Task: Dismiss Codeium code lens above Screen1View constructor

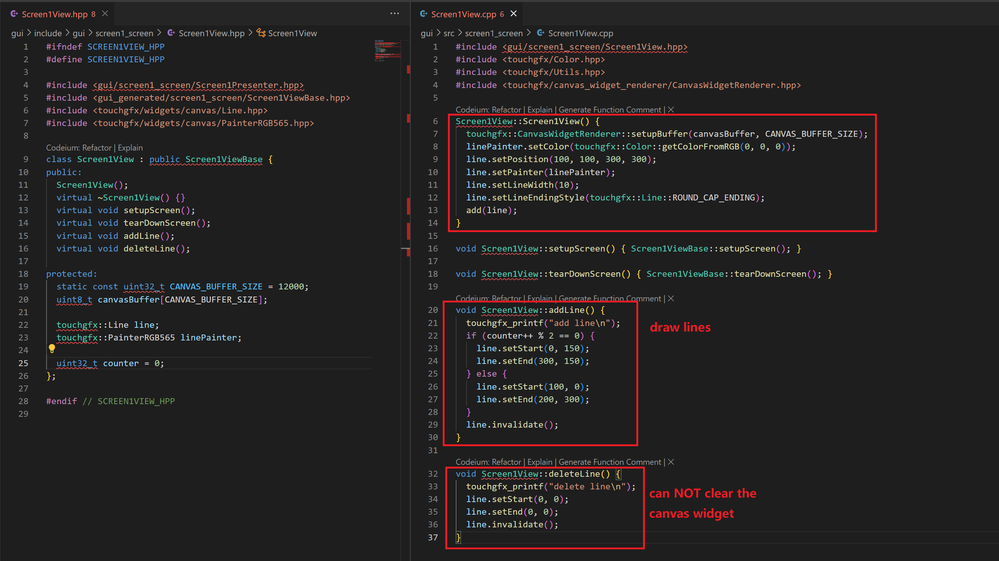Action: click(670, 109)
